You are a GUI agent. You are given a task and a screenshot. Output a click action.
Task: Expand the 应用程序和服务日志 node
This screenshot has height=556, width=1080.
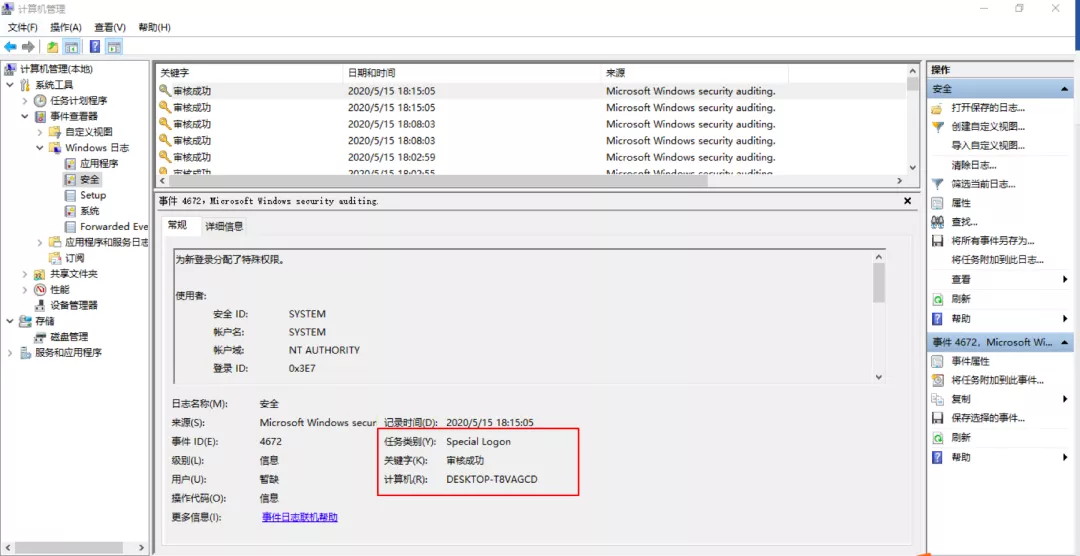coord(40,242)
